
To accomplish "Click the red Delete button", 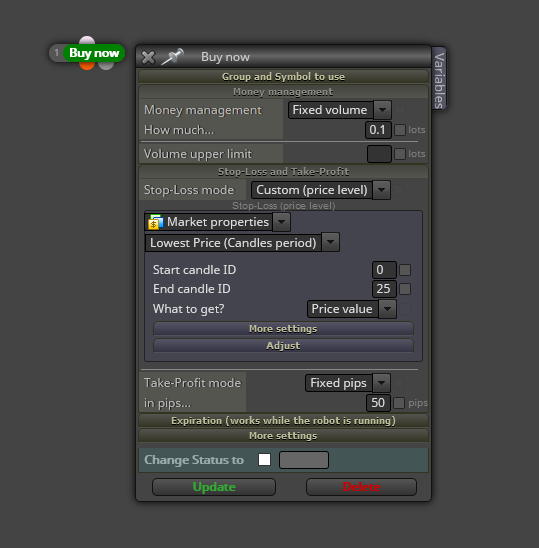I will point(361,487).
